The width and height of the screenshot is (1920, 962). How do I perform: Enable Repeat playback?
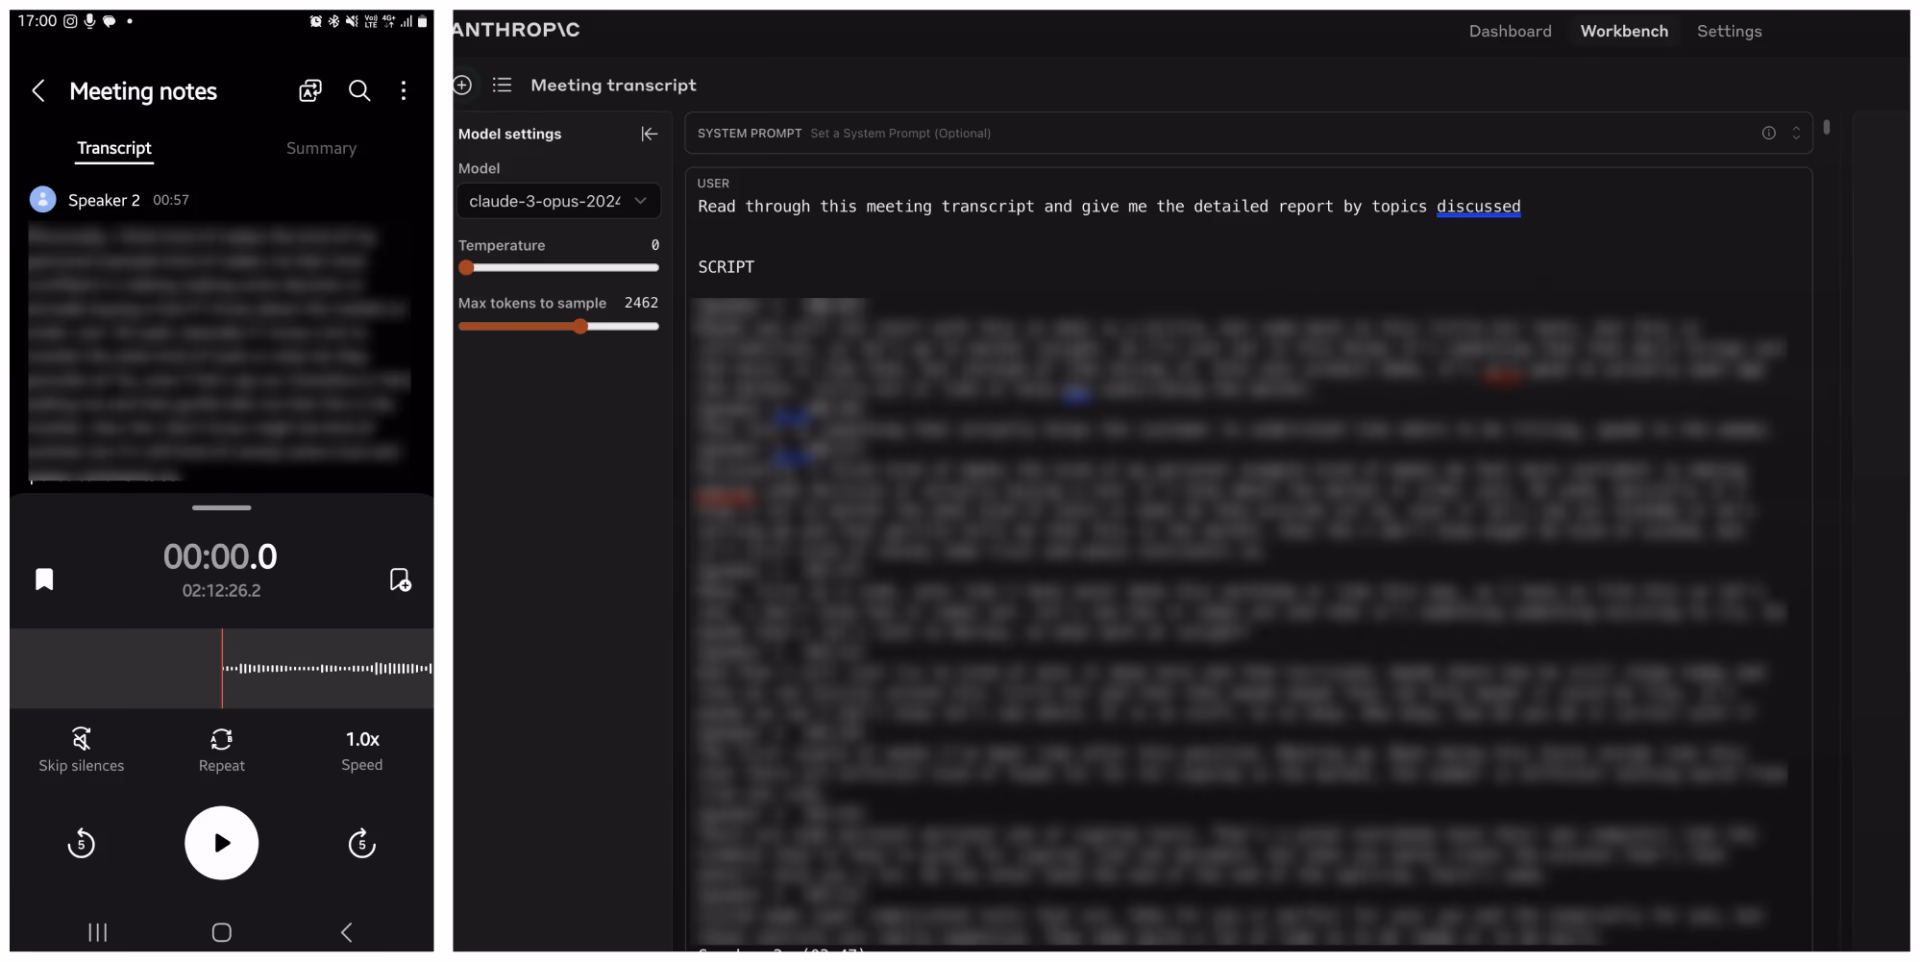pos(221,748)
